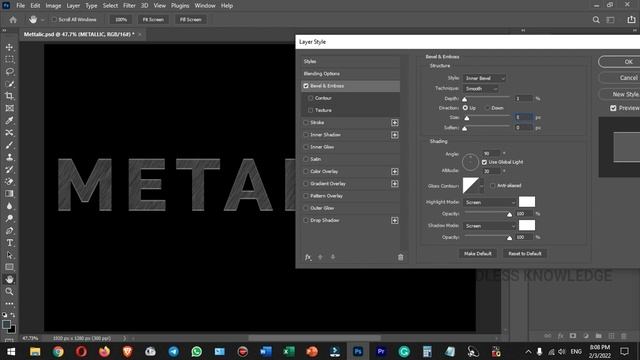Click the Highlight Mode white color swatch
The image size is (640, 360).
527,202
